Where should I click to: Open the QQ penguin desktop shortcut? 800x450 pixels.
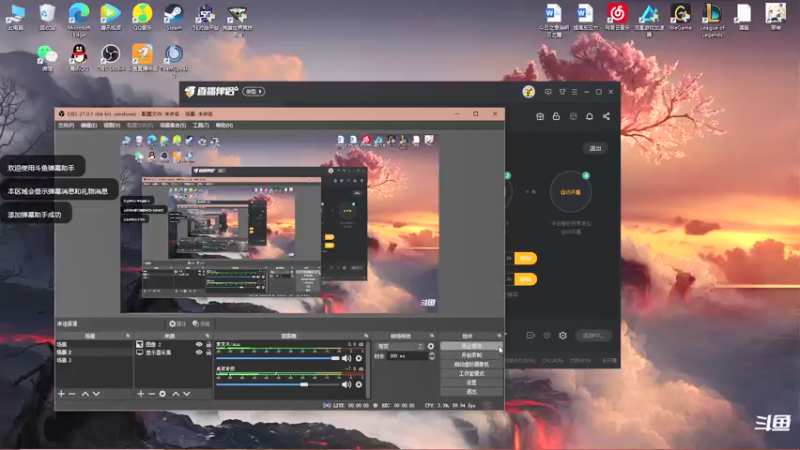click(x=79, y=57)
